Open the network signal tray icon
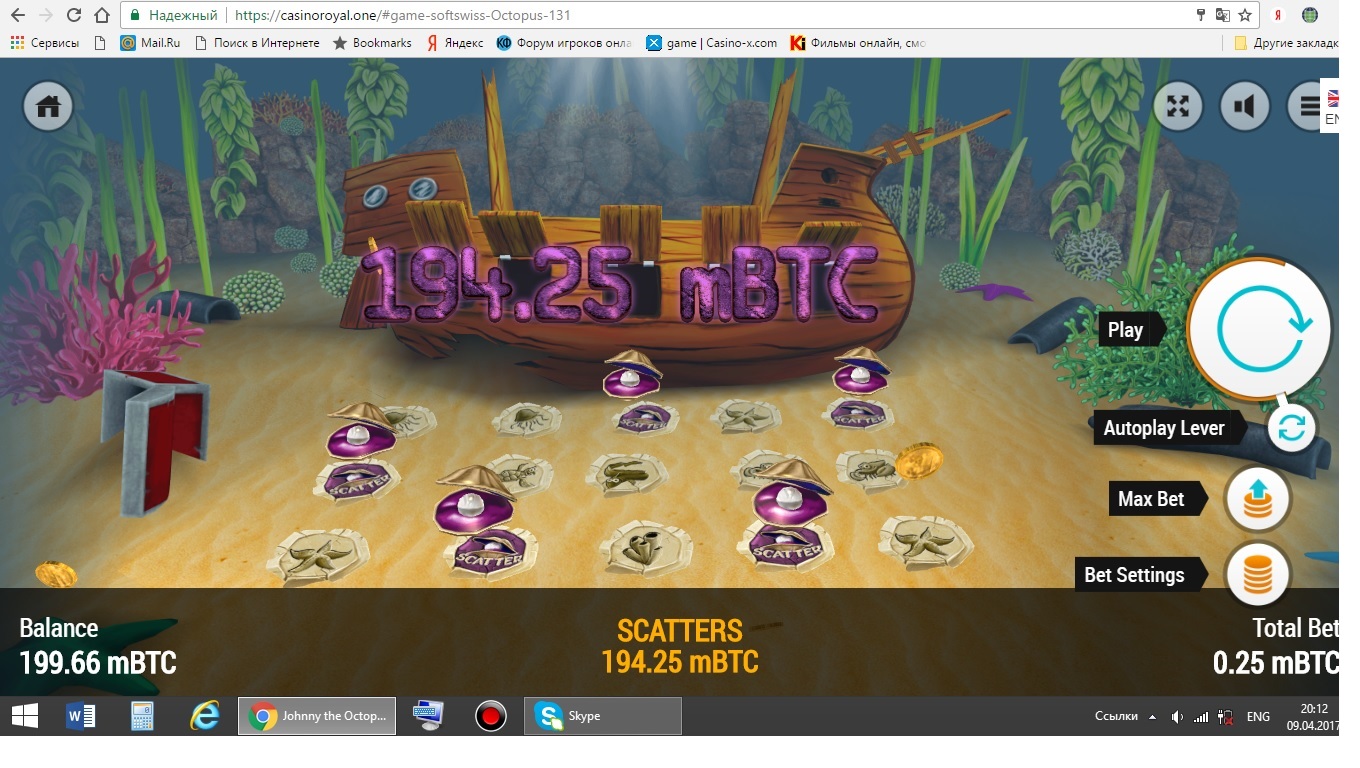1360x768 pixels. tap(1201, 716)
